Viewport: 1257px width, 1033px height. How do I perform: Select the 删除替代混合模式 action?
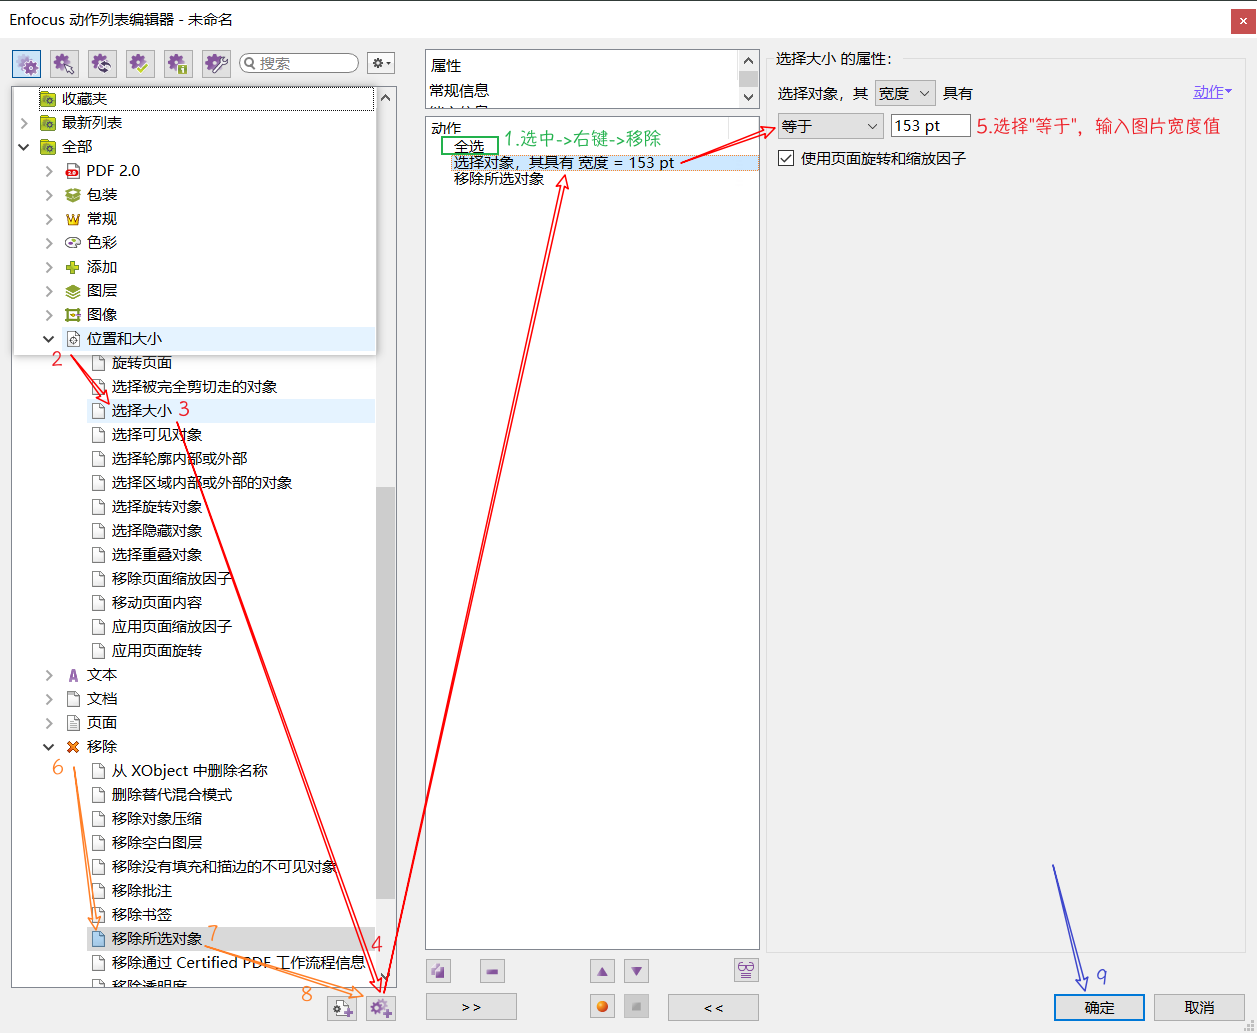click(172, 795)
